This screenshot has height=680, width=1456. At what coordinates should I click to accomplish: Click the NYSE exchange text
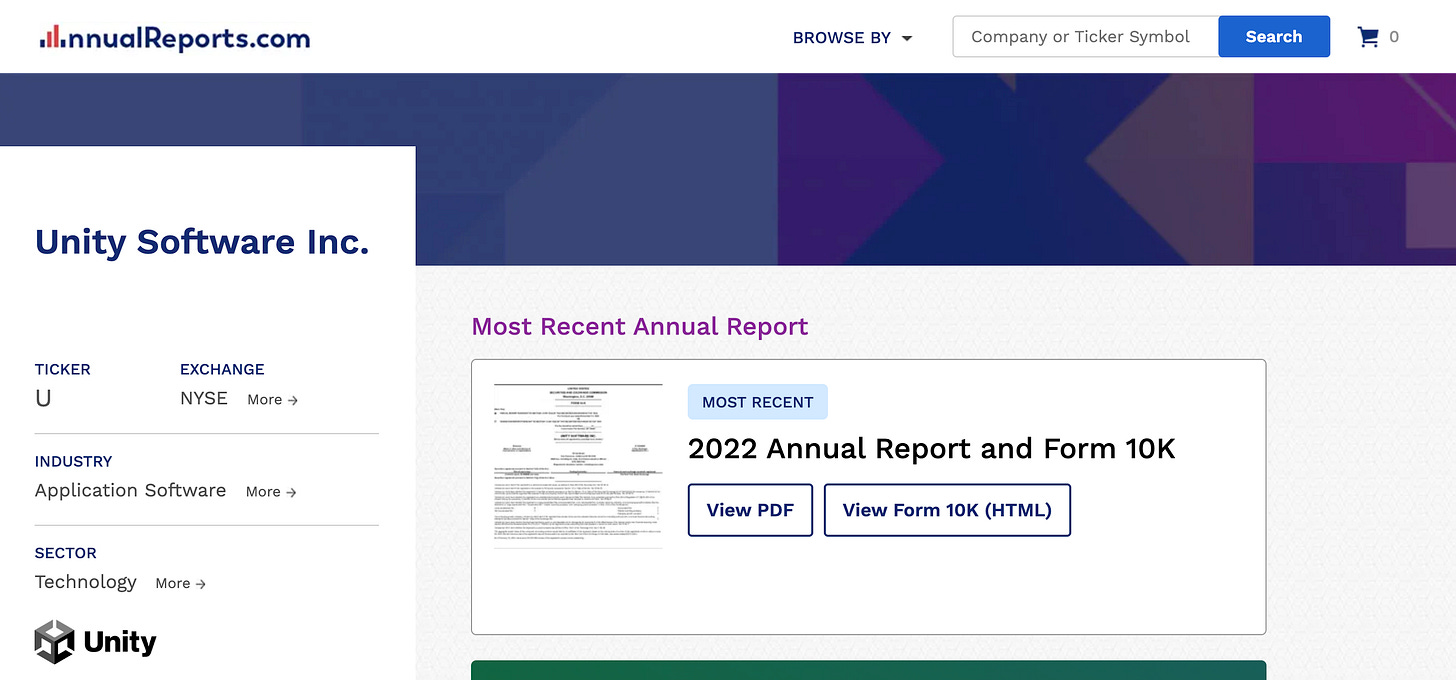[x=204, y=398]
